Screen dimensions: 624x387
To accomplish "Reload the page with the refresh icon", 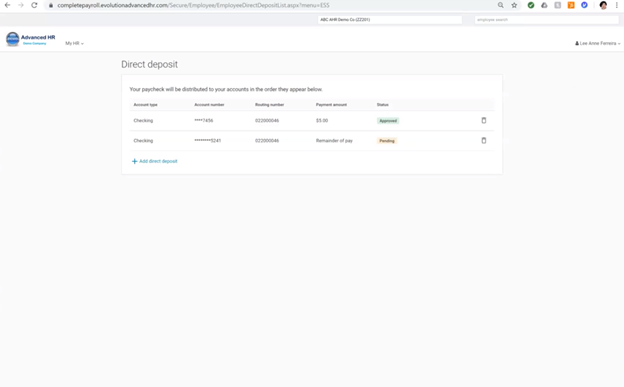I will [x=34, y=5].
